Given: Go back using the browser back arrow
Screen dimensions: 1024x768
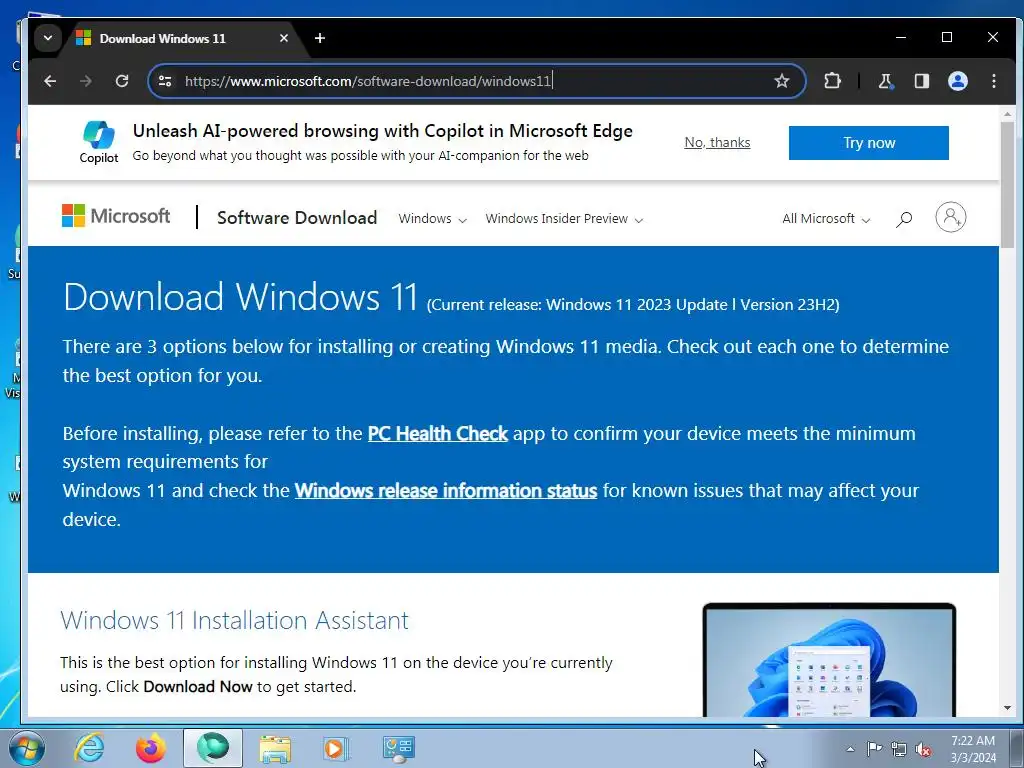Looking at the screenshot, I should (x=50, y=81).
